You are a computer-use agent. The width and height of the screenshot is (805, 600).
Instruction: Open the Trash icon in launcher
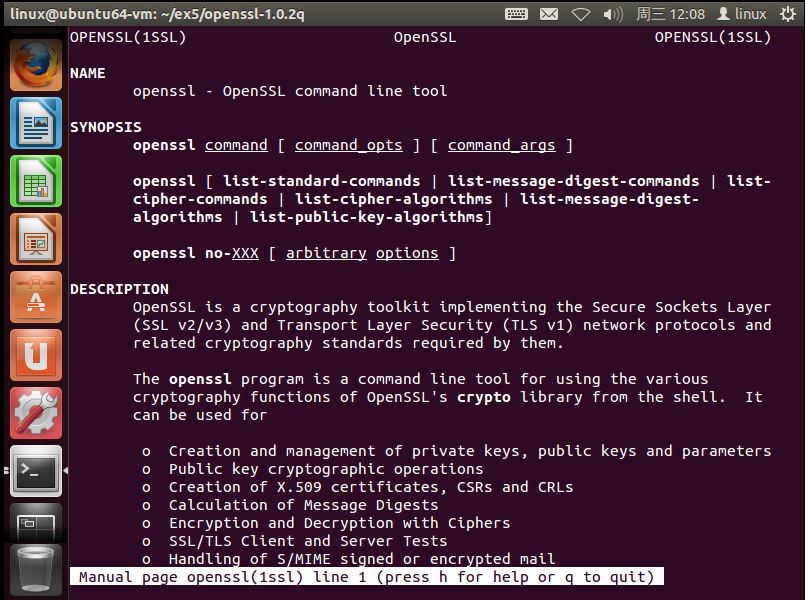[x=35, y=570]
